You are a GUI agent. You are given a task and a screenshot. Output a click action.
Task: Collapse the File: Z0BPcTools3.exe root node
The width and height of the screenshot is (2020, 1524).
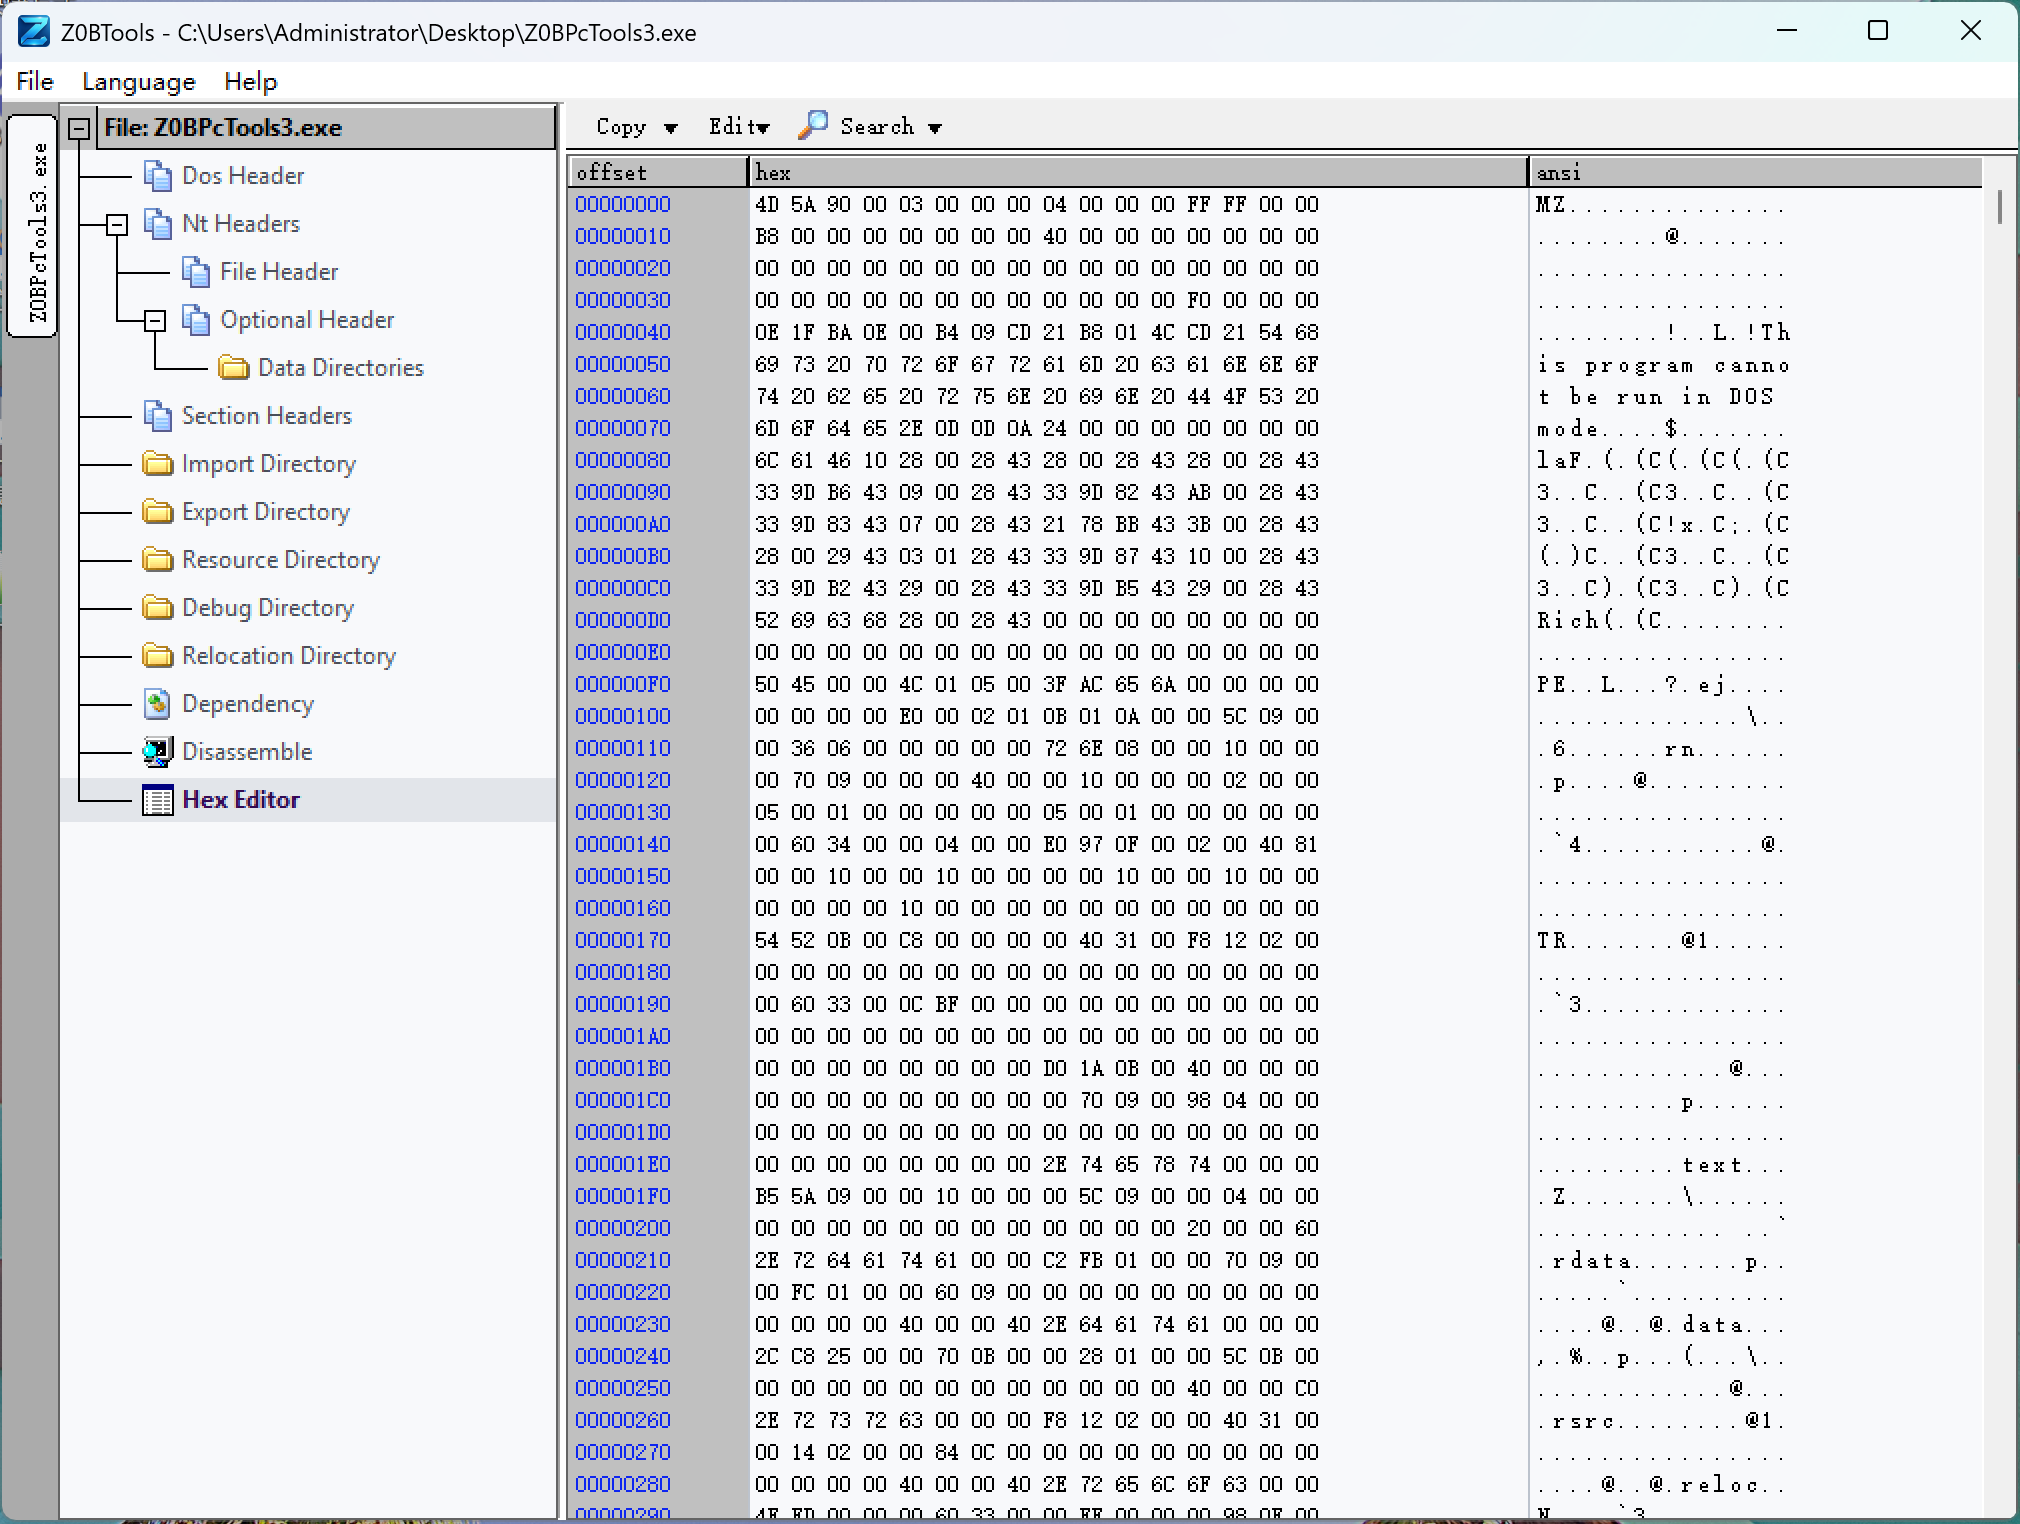coord(79,128)
